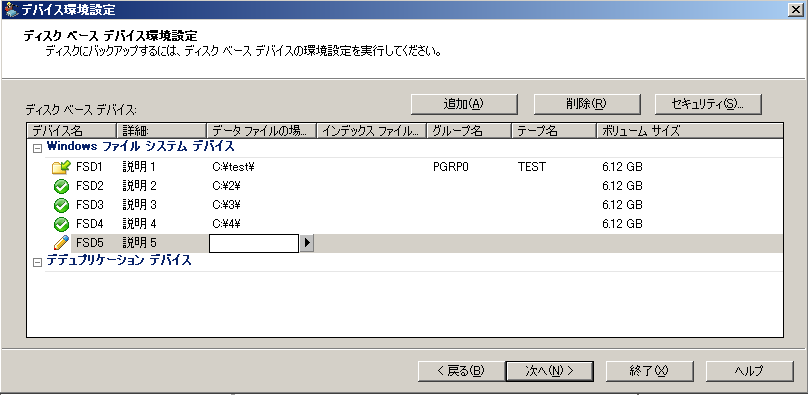The height and width of the screenshot is (395, 808).
Task: Click the 6.12 GB size in FSD4 row
Action: [x=622, y=225]
